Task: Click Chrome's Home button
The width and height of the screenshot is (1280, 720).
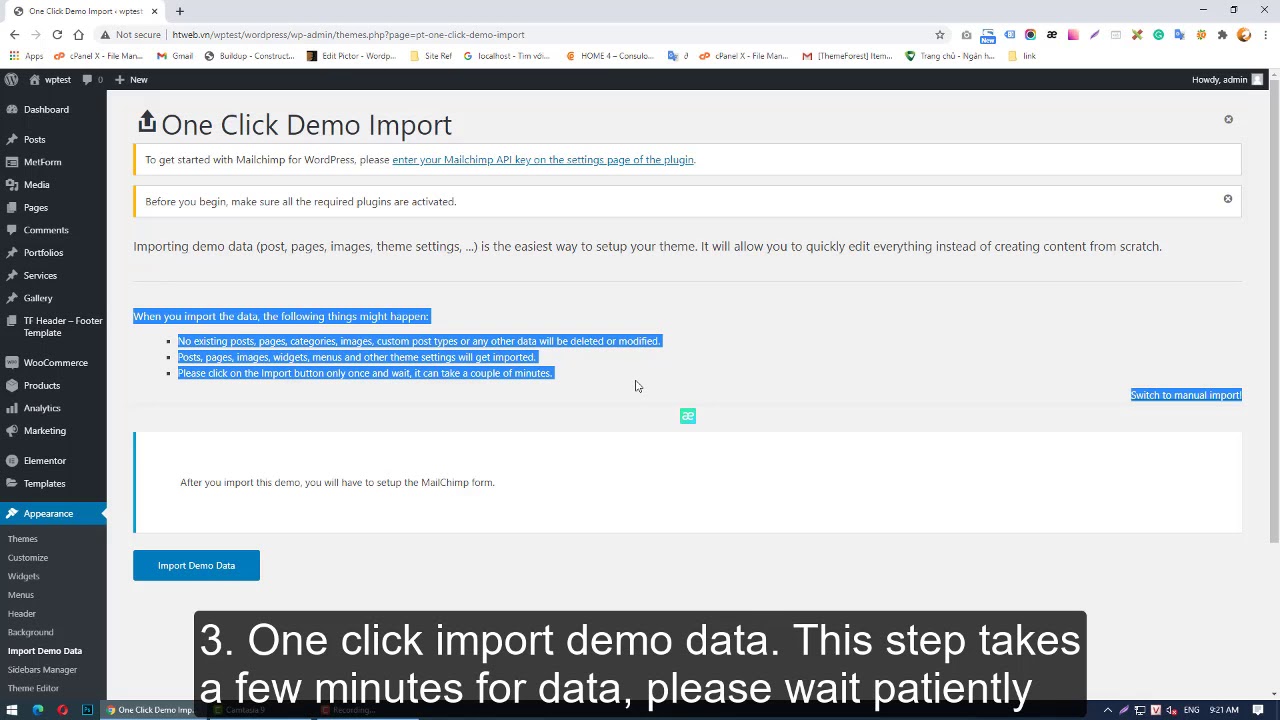Action: pos(78,35)
